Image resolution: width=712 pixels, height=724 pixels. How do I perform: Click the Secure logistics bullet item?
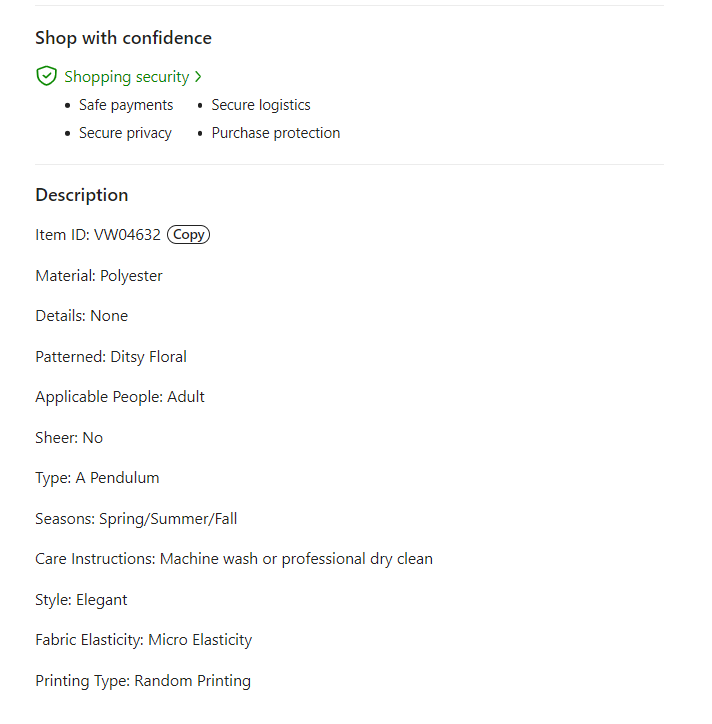pos(261,105)
